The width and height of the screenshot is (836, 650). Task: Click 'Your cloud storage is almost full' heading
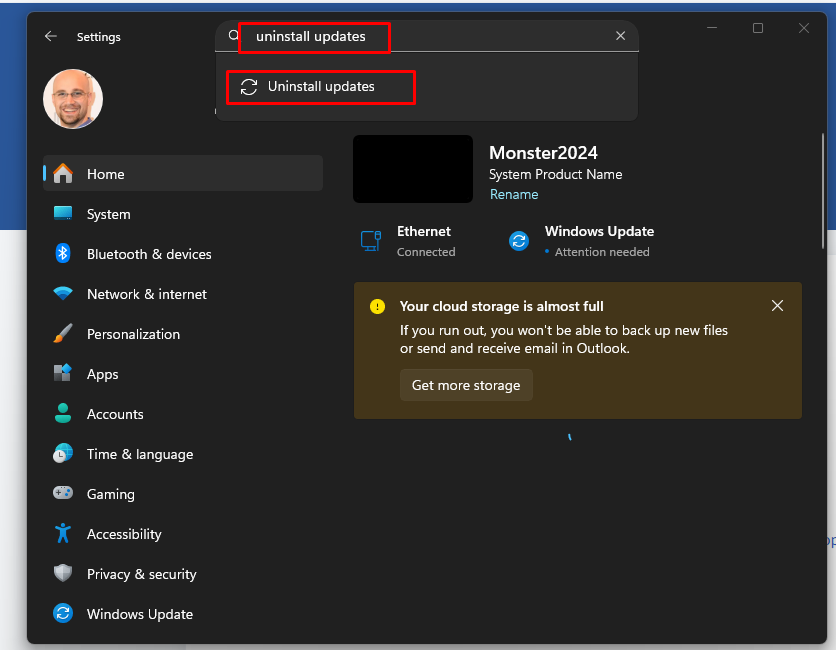[x=501, y=307]
